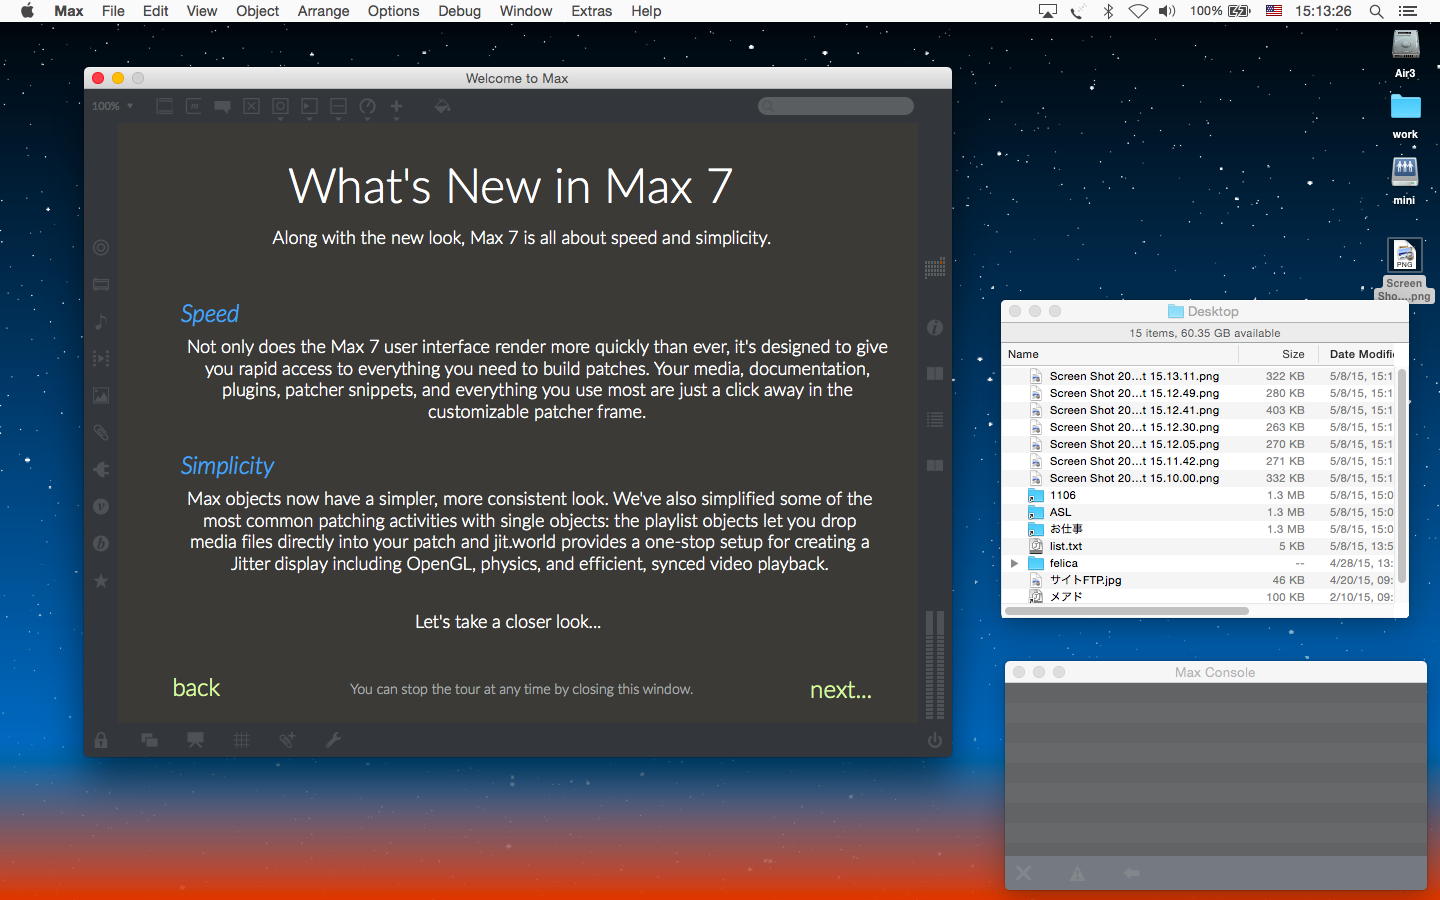Open the paperclip snippets icon in left sidebar
The width and height of the screenshot is (1440, 900).
coord(101,433)
